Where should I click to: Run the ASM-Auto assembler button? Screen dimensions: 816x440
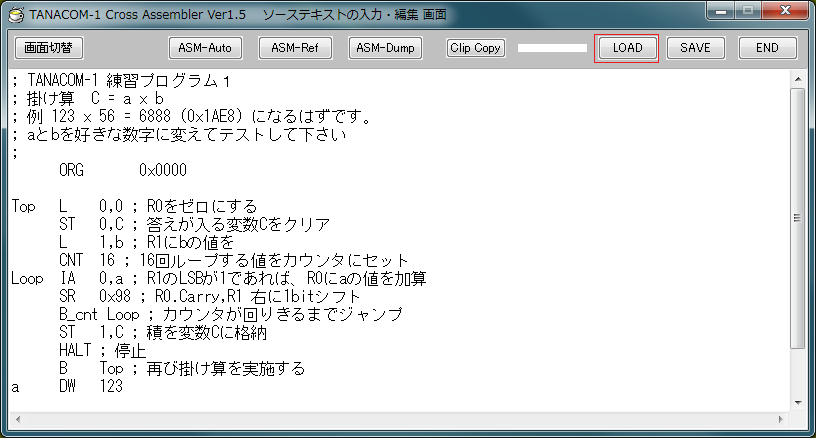[205, 48]
